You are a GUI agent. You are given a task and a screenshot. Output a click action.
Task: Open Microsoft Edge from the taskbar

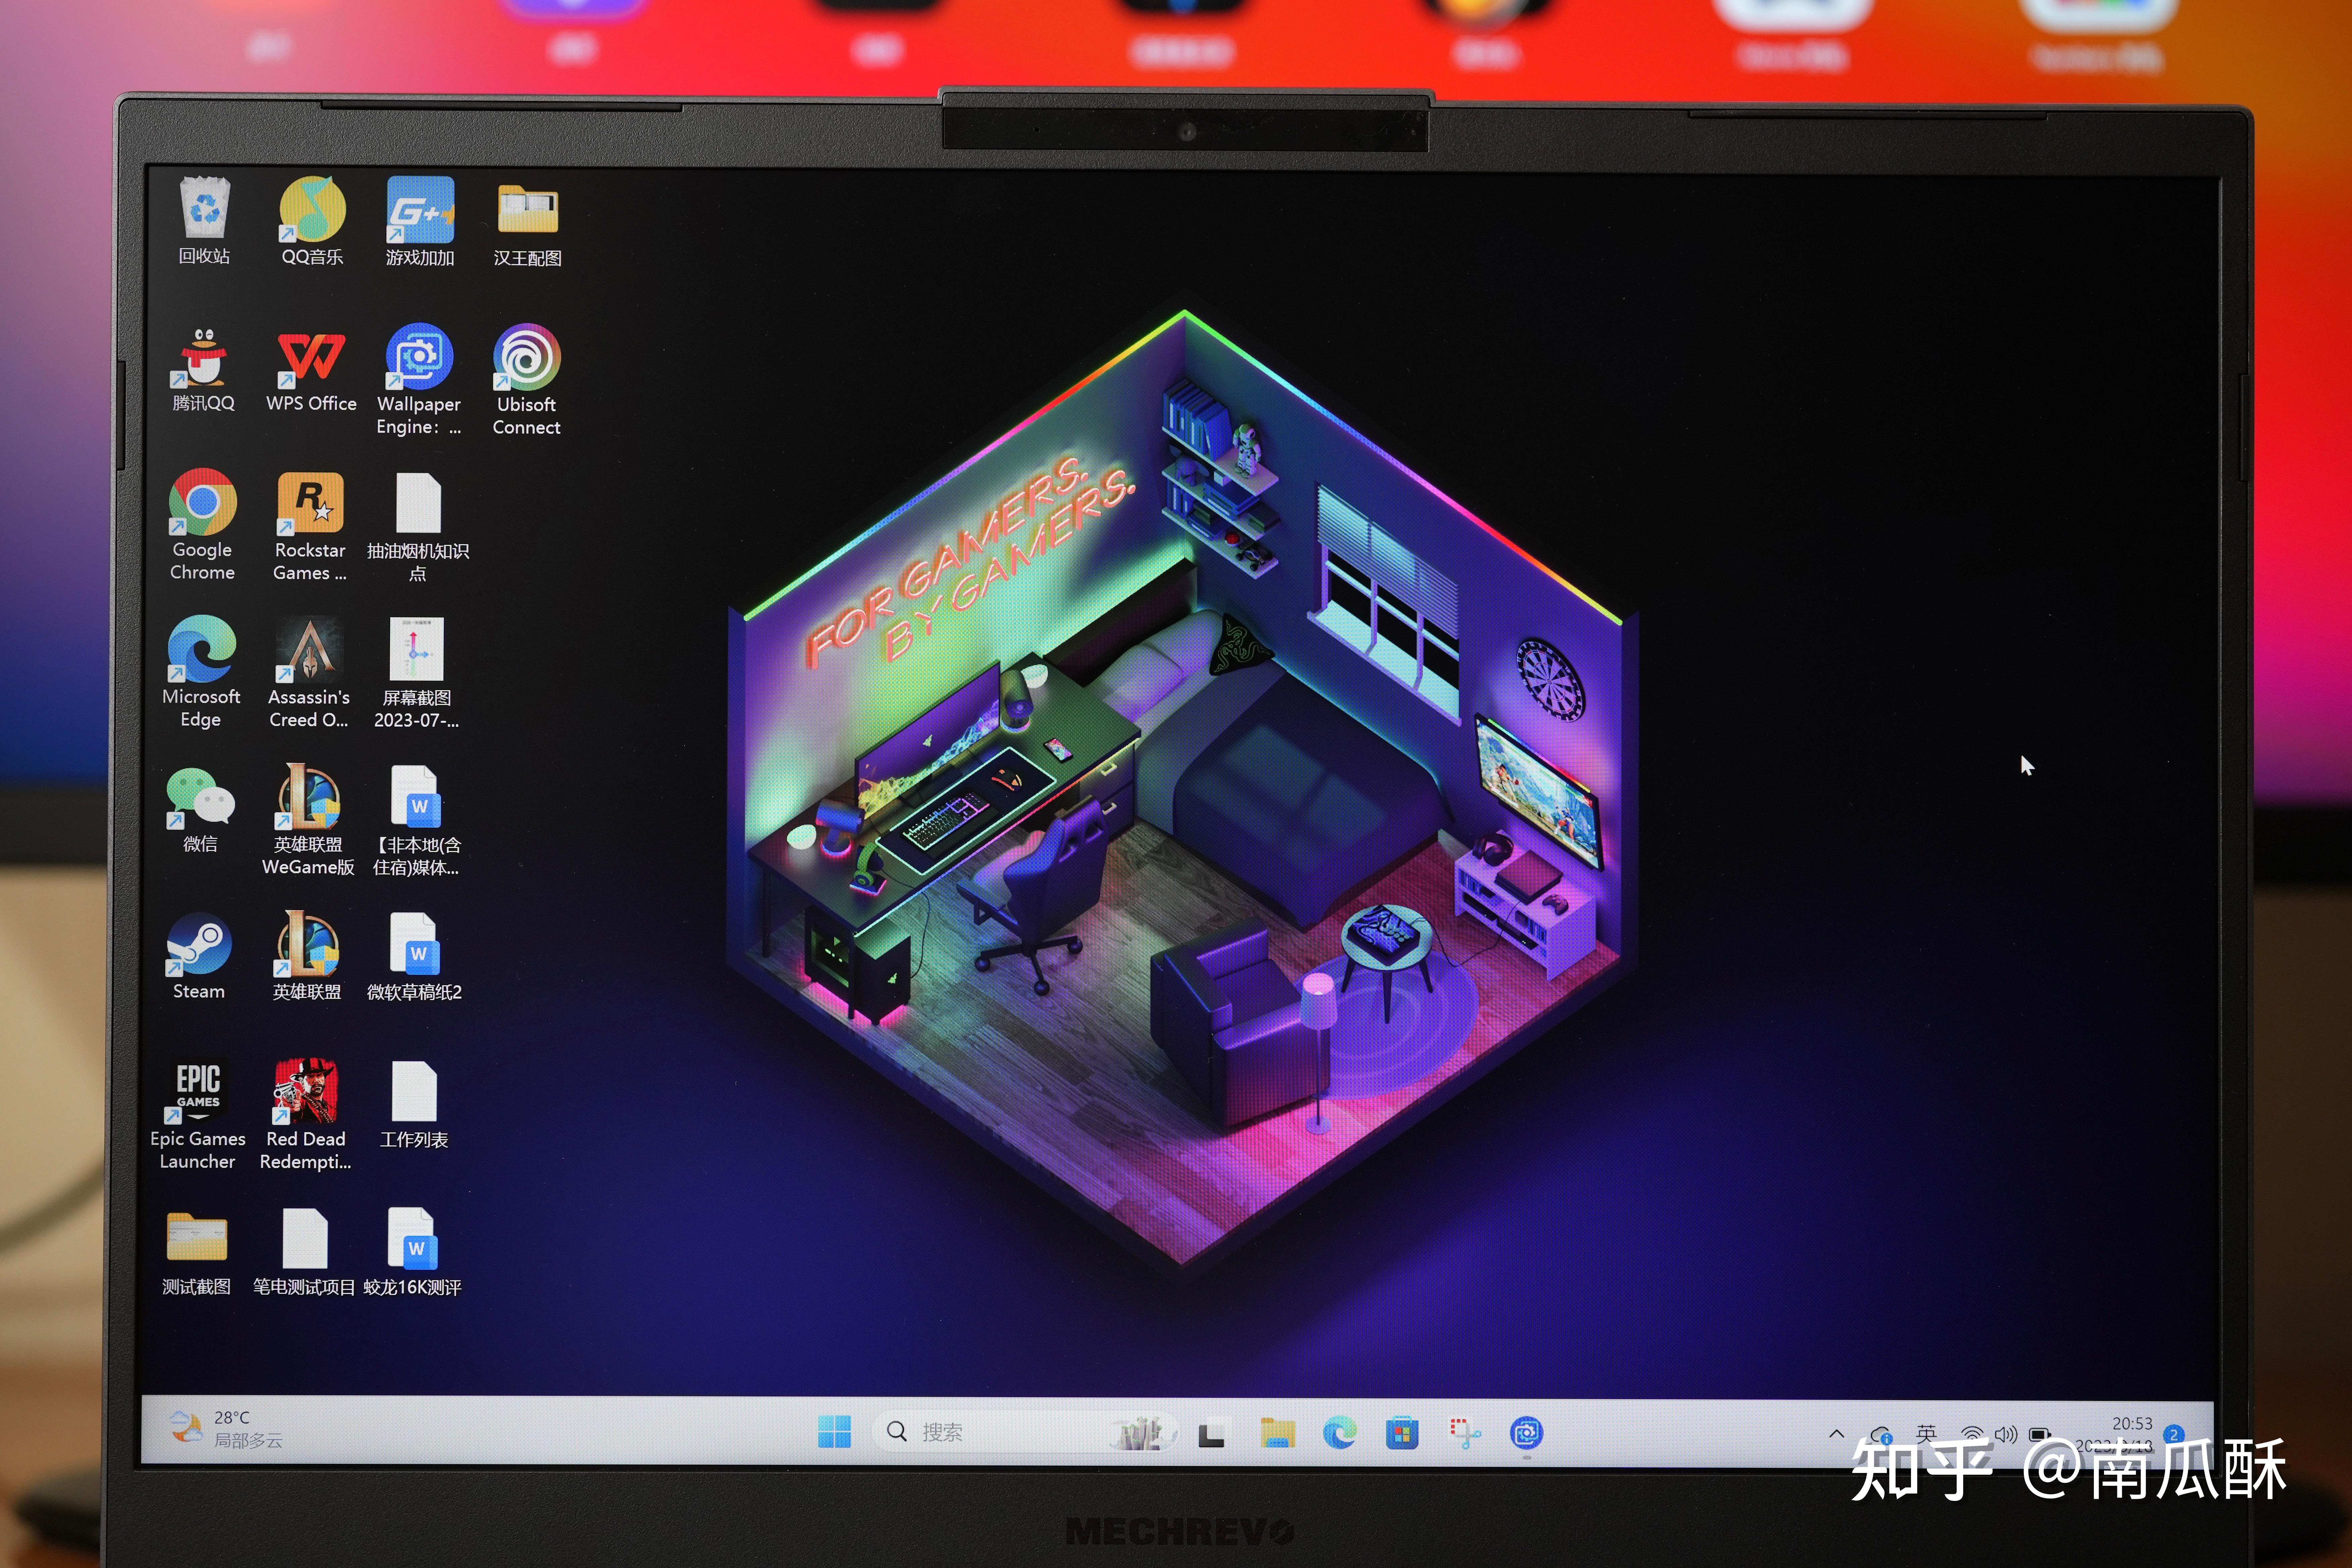(x=1340, y=1433)
